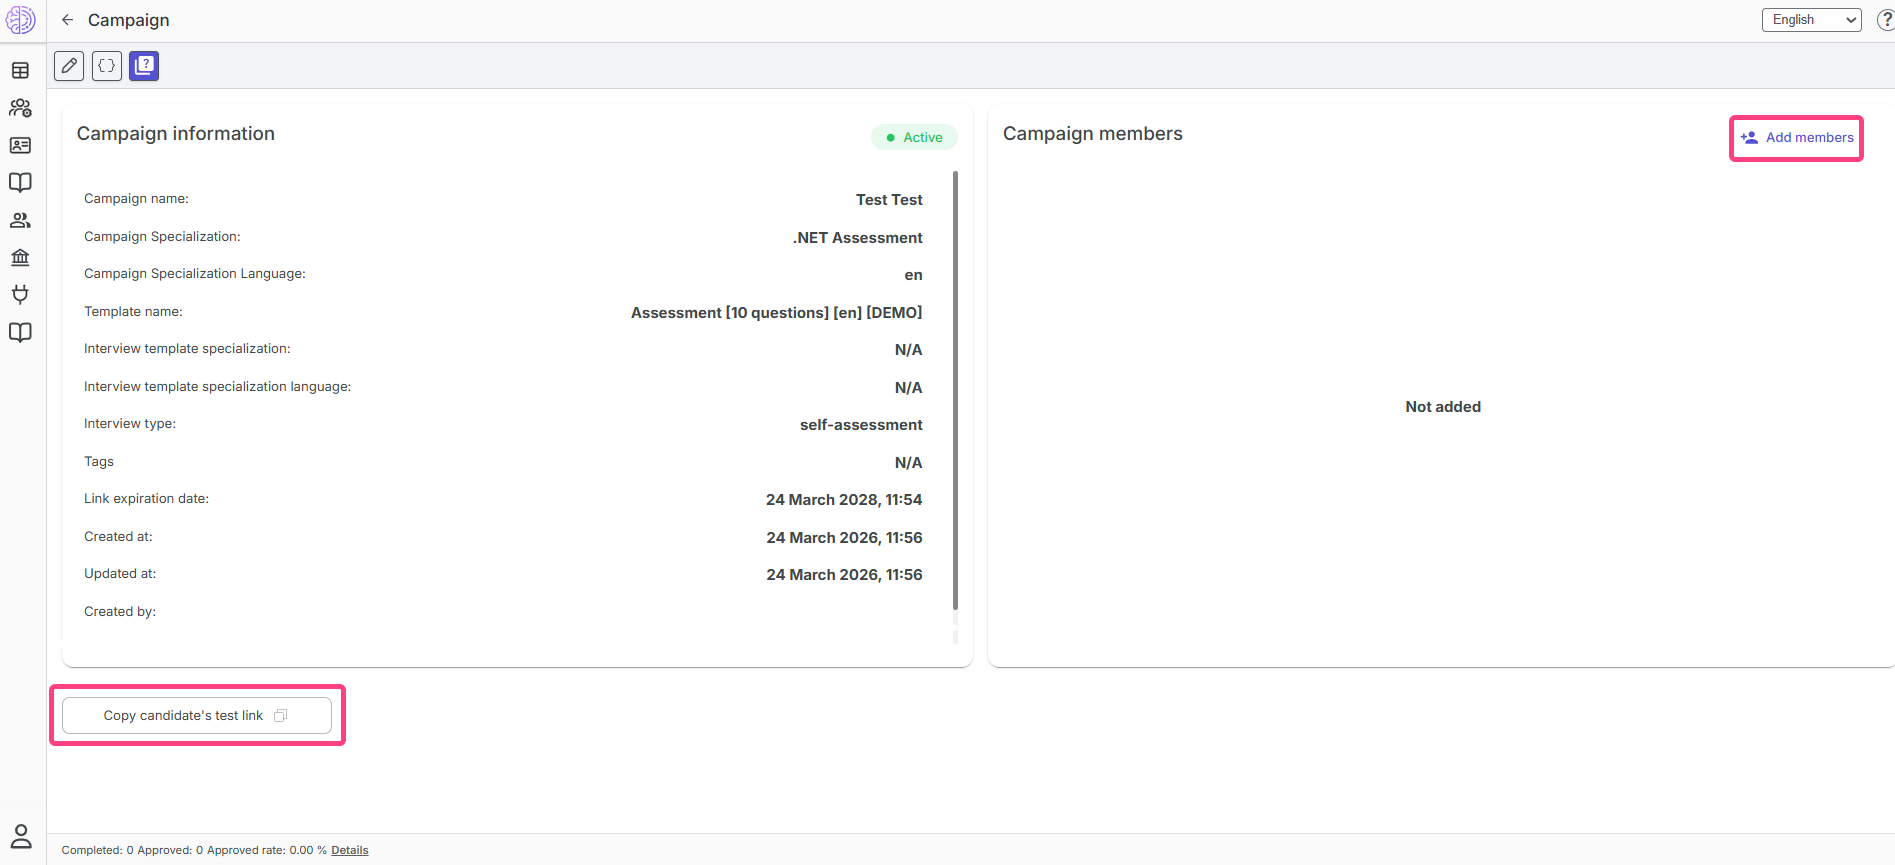The width and height of the screenshot is (1895, 865).
Task: Go back using the arrow beside Campaign
Action: click(68, 20)
